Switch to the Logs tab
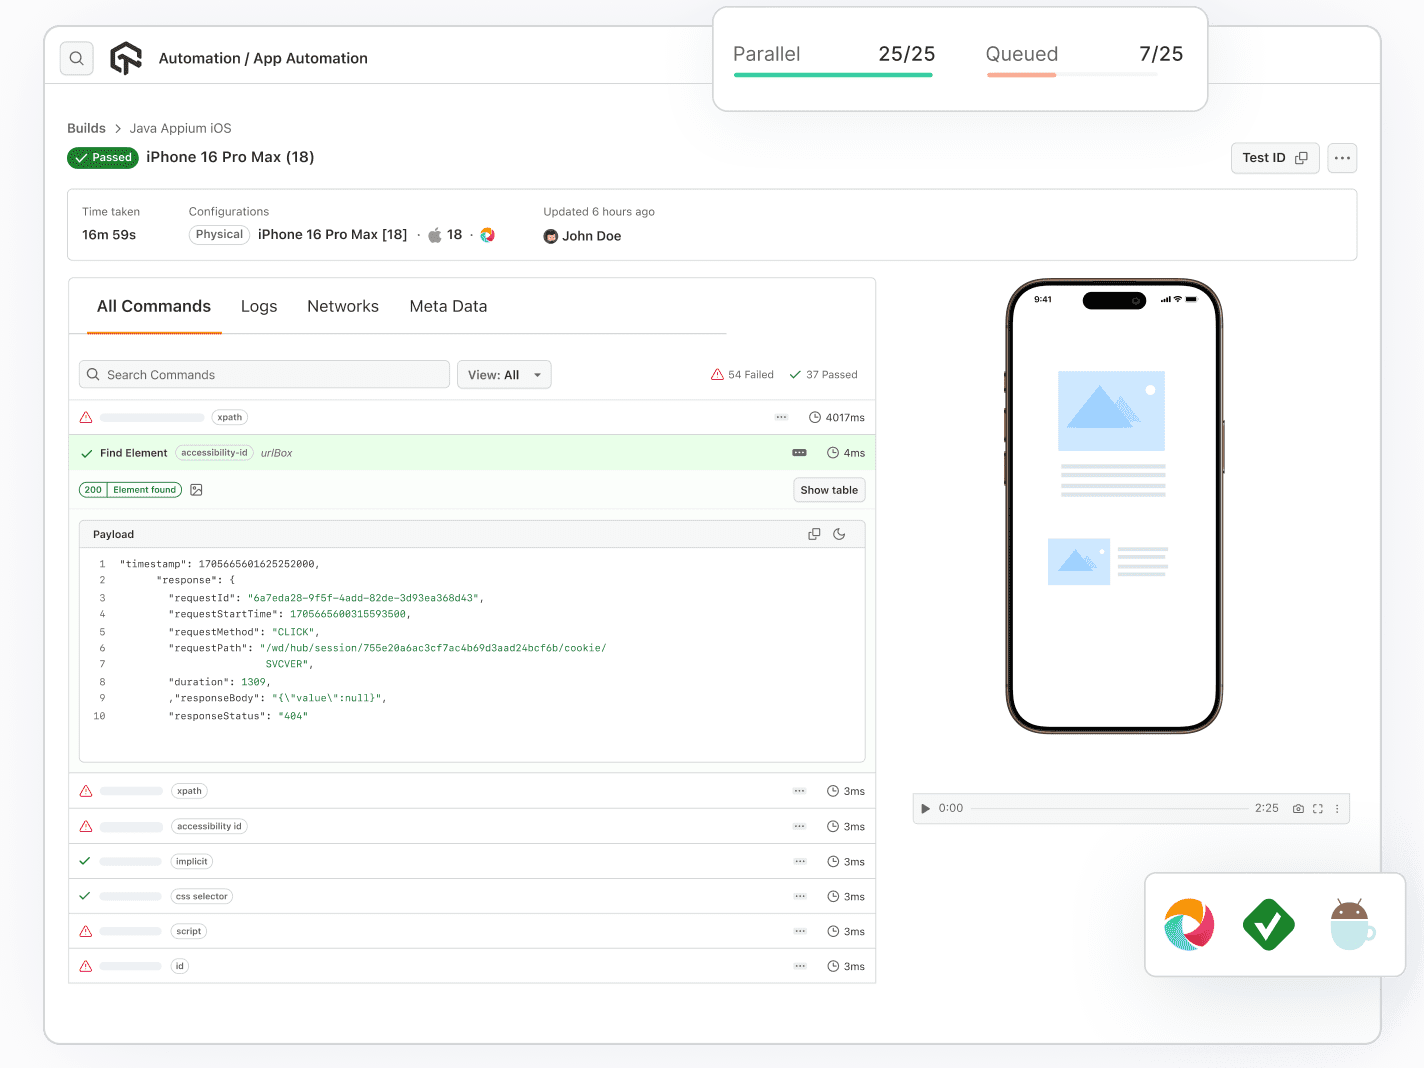 pos(258,306)
